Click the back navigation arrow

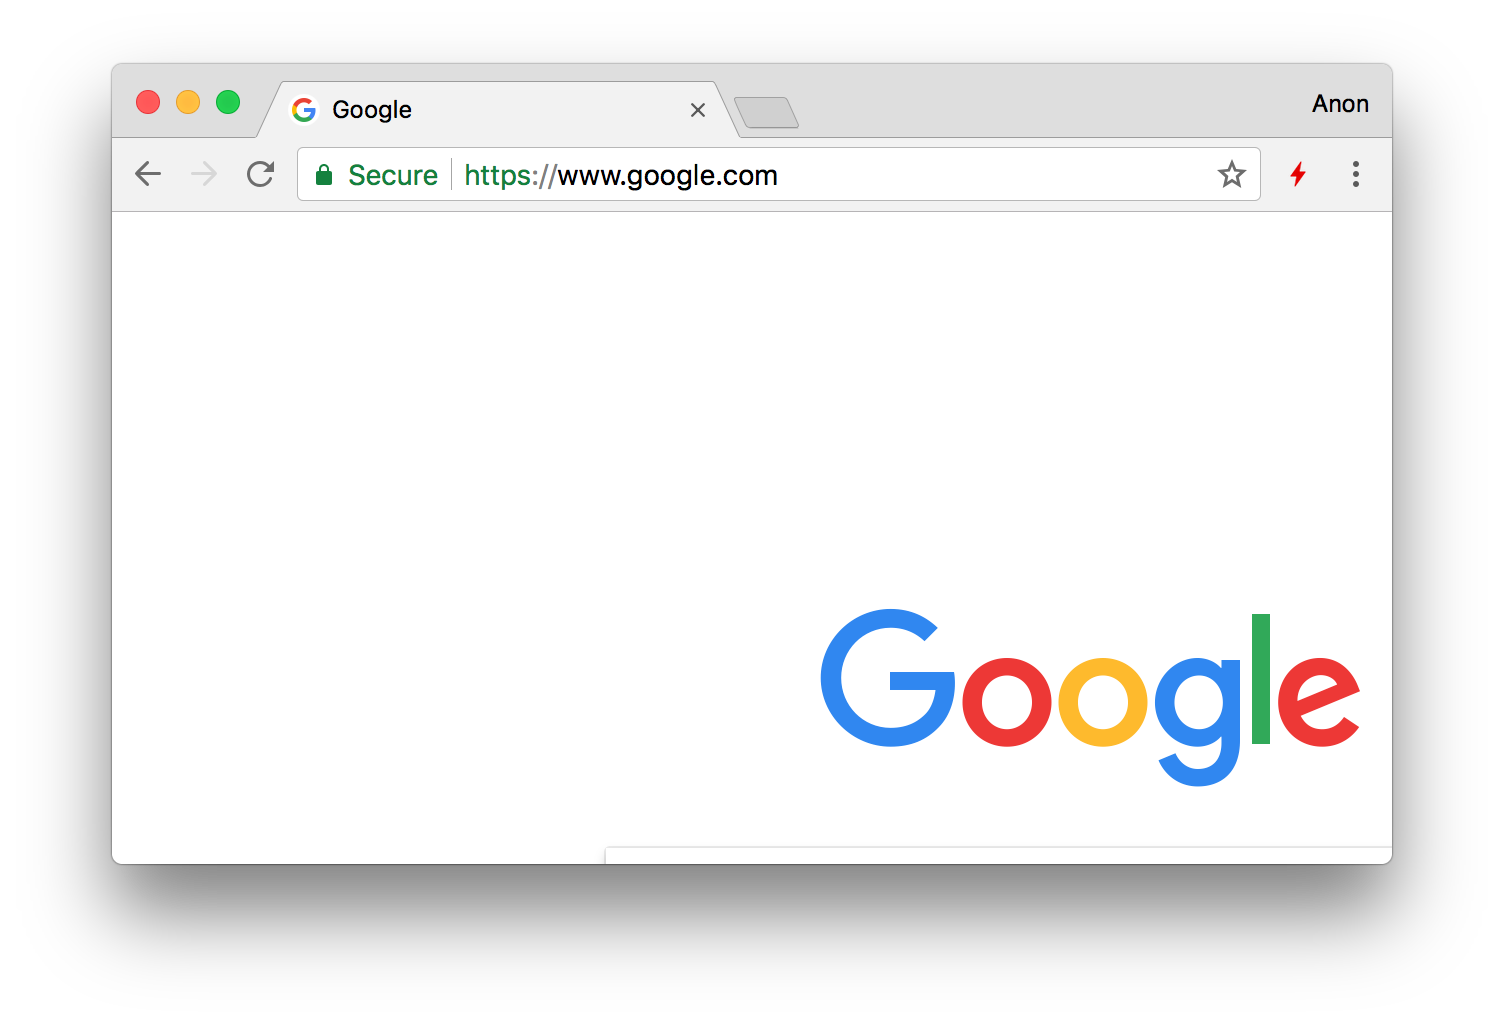click(x=148, y=174)
